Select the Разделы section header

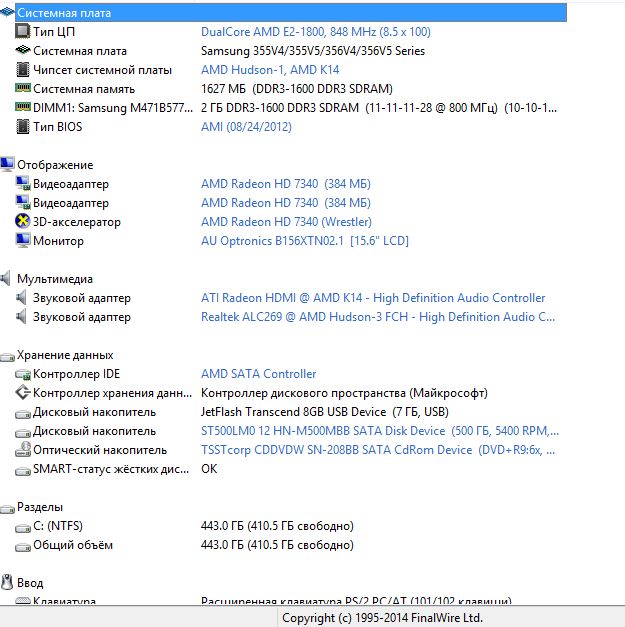tap(40, 507)
